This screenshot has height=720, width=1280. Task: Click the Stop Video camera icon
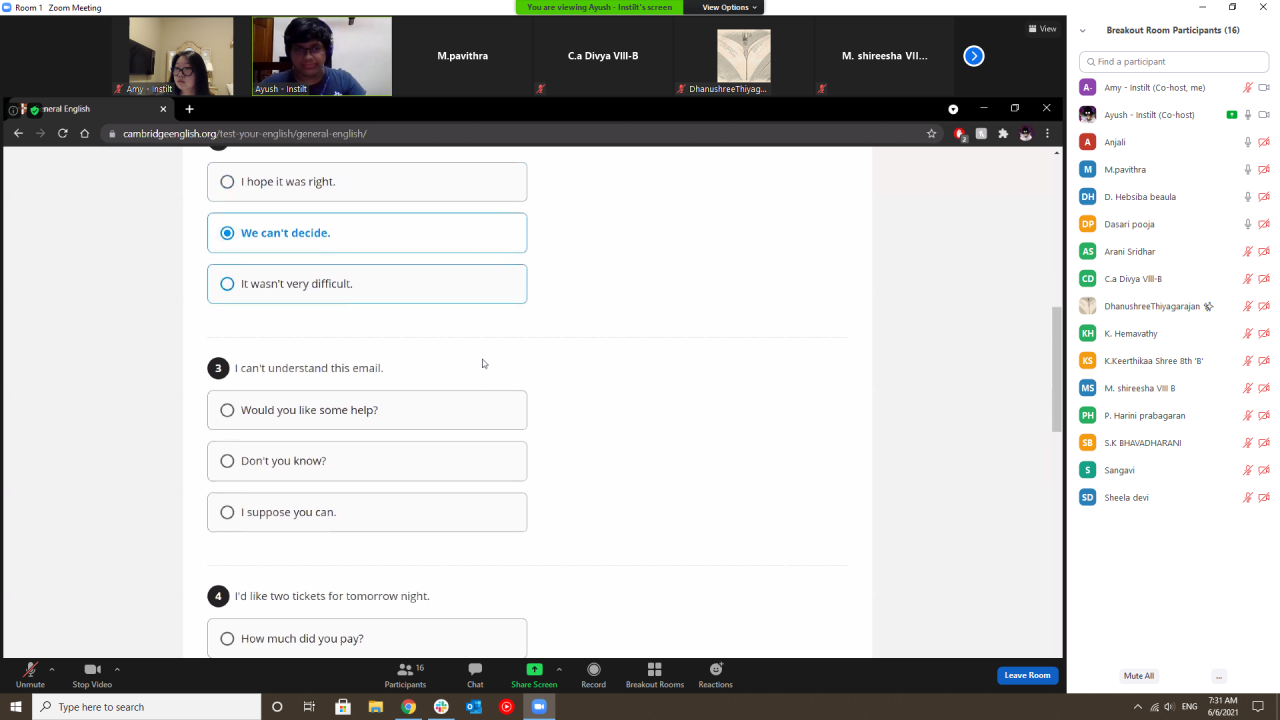point(92,670)
